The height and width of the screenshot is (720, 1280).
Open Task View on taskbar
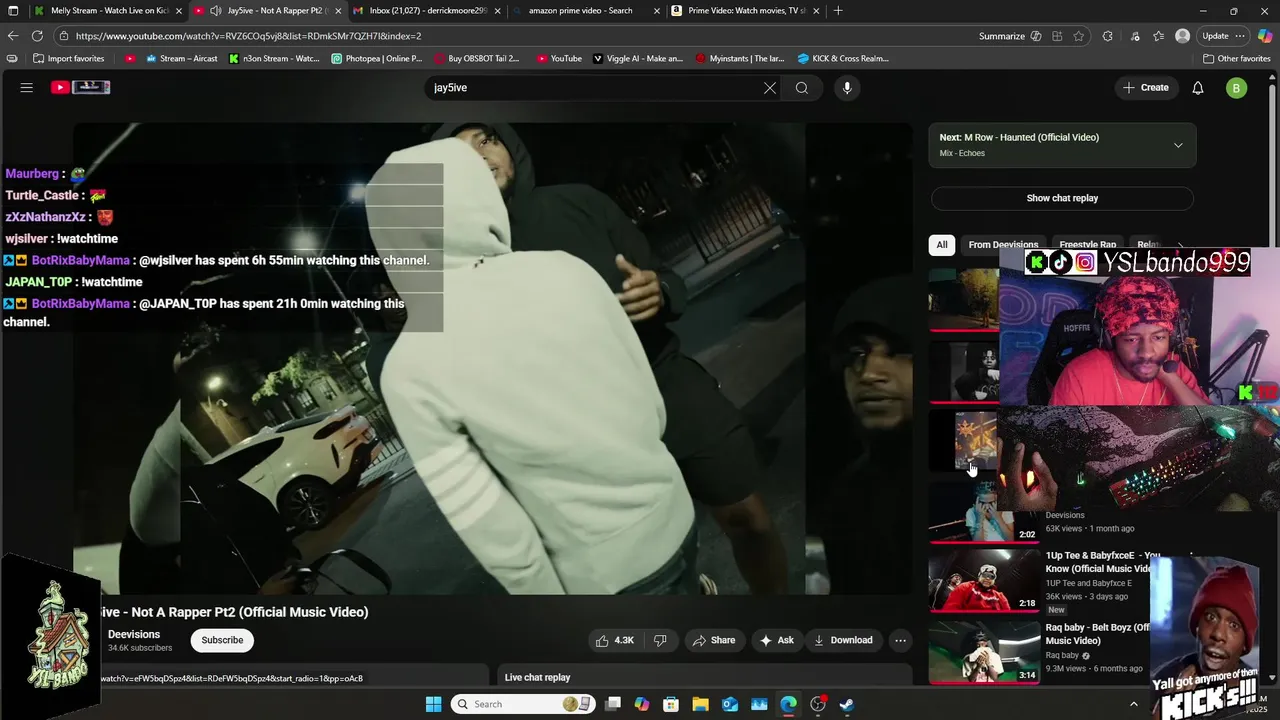613,704
